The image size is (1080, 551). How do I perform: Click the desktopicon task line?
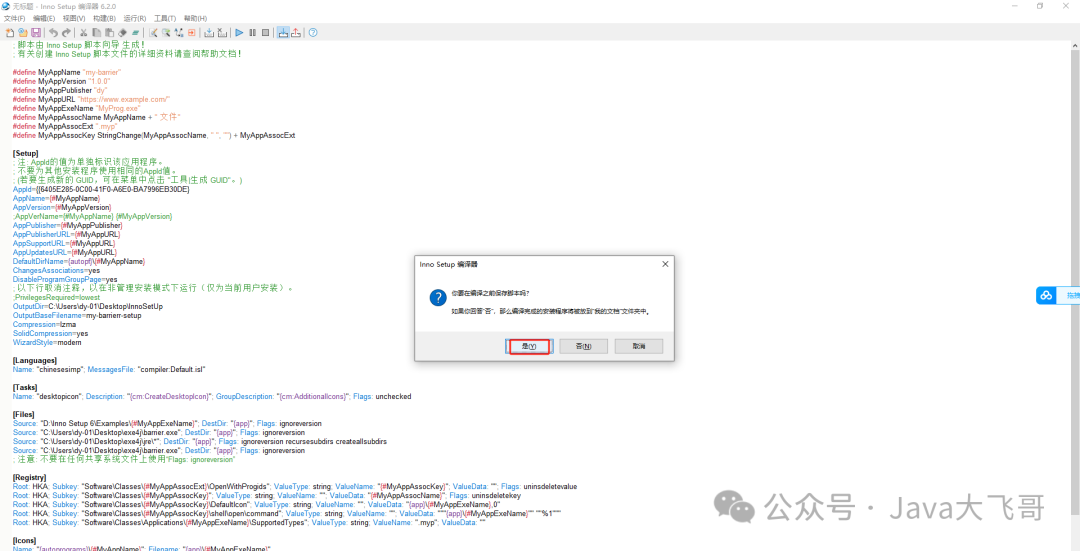coord(212,396)
